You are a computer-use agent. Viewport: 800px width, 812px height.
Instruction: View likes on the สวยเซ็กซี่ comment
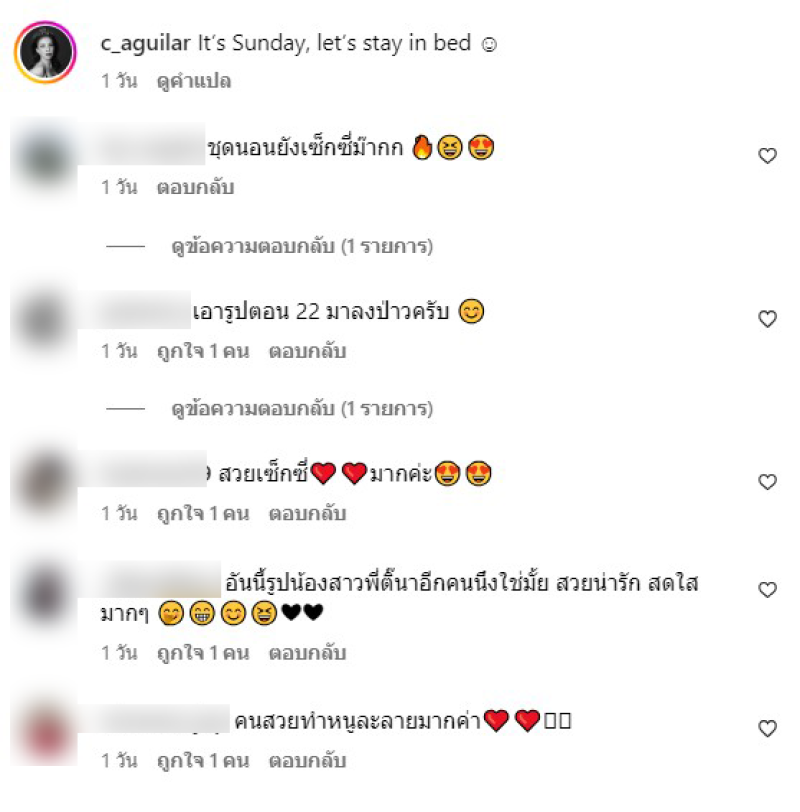(x=203, y=514)
